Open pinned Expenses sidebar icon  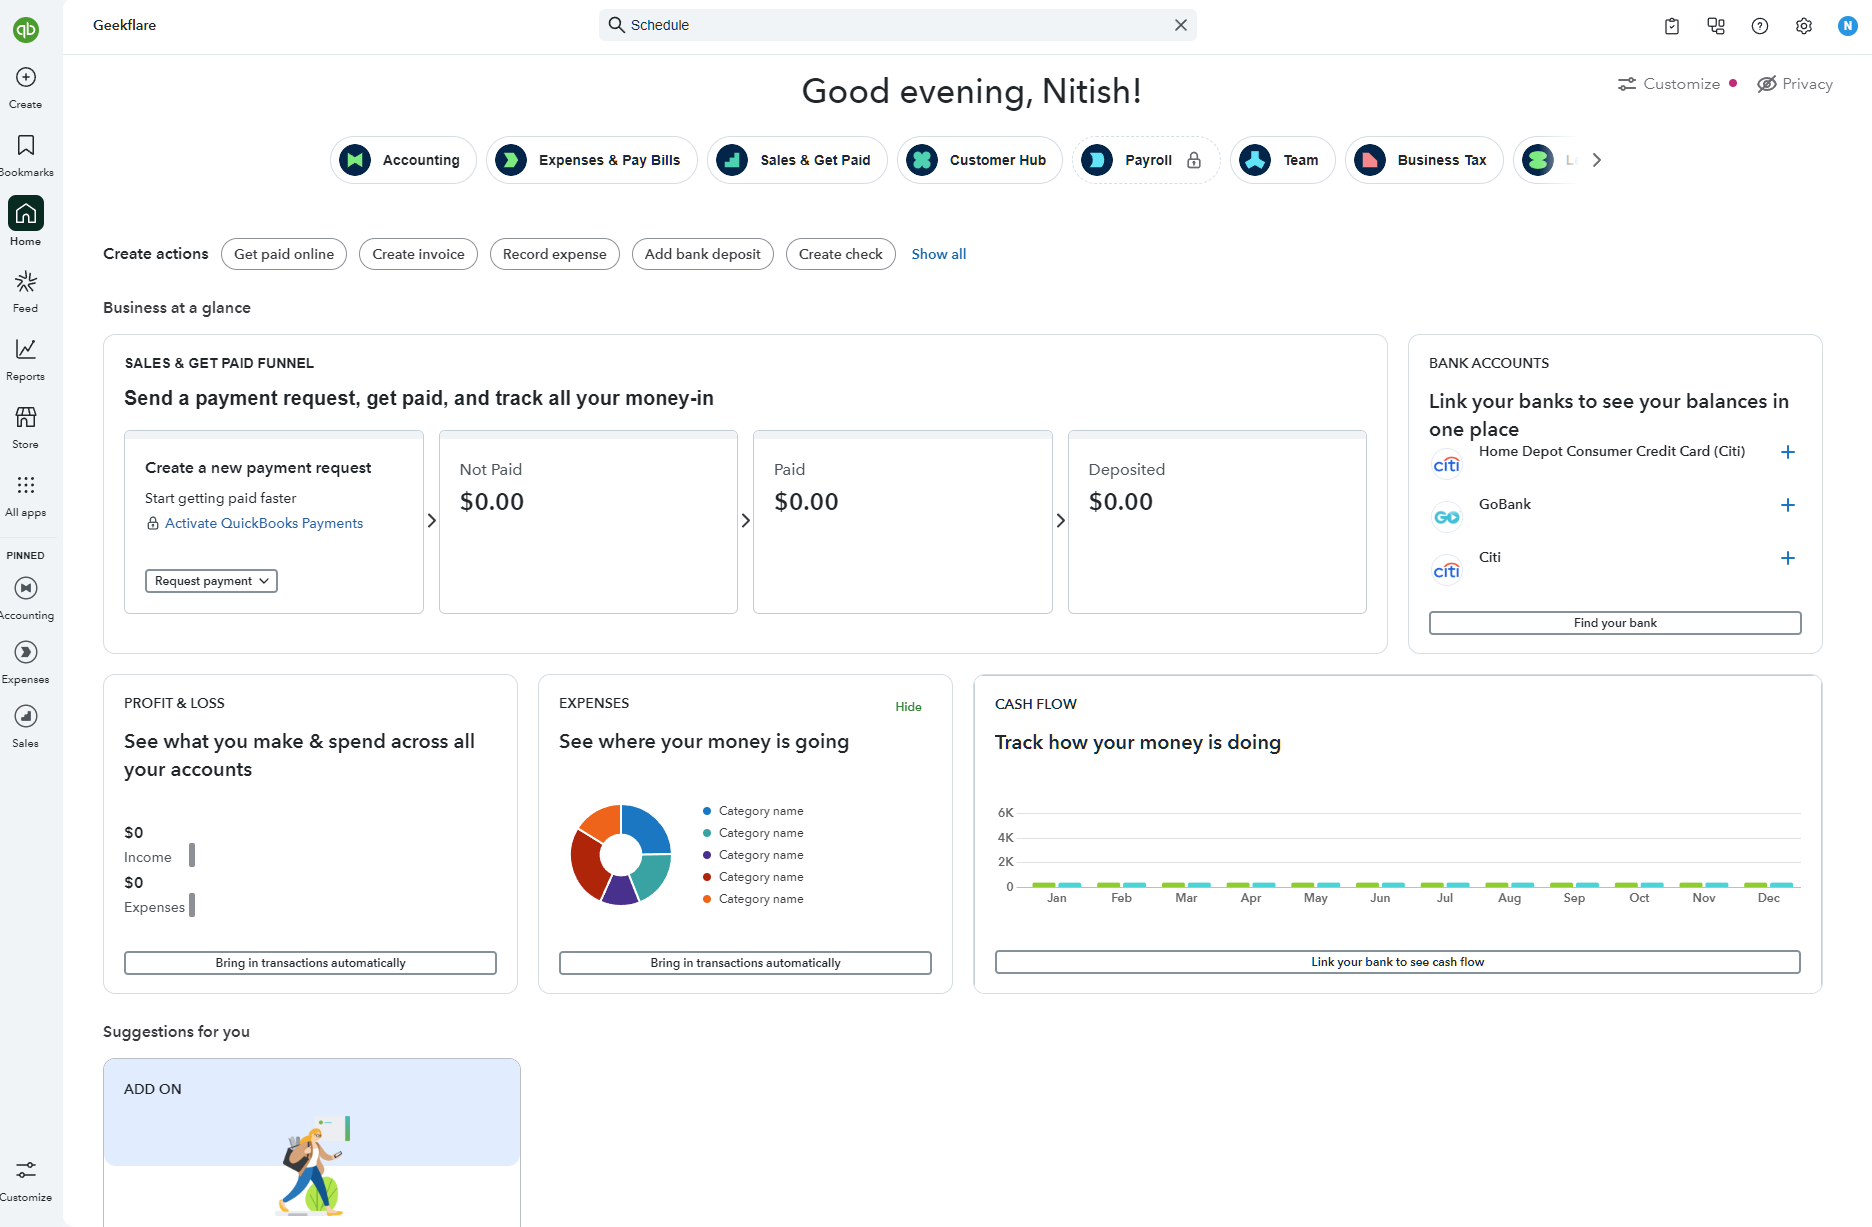(x=26, y=662)
